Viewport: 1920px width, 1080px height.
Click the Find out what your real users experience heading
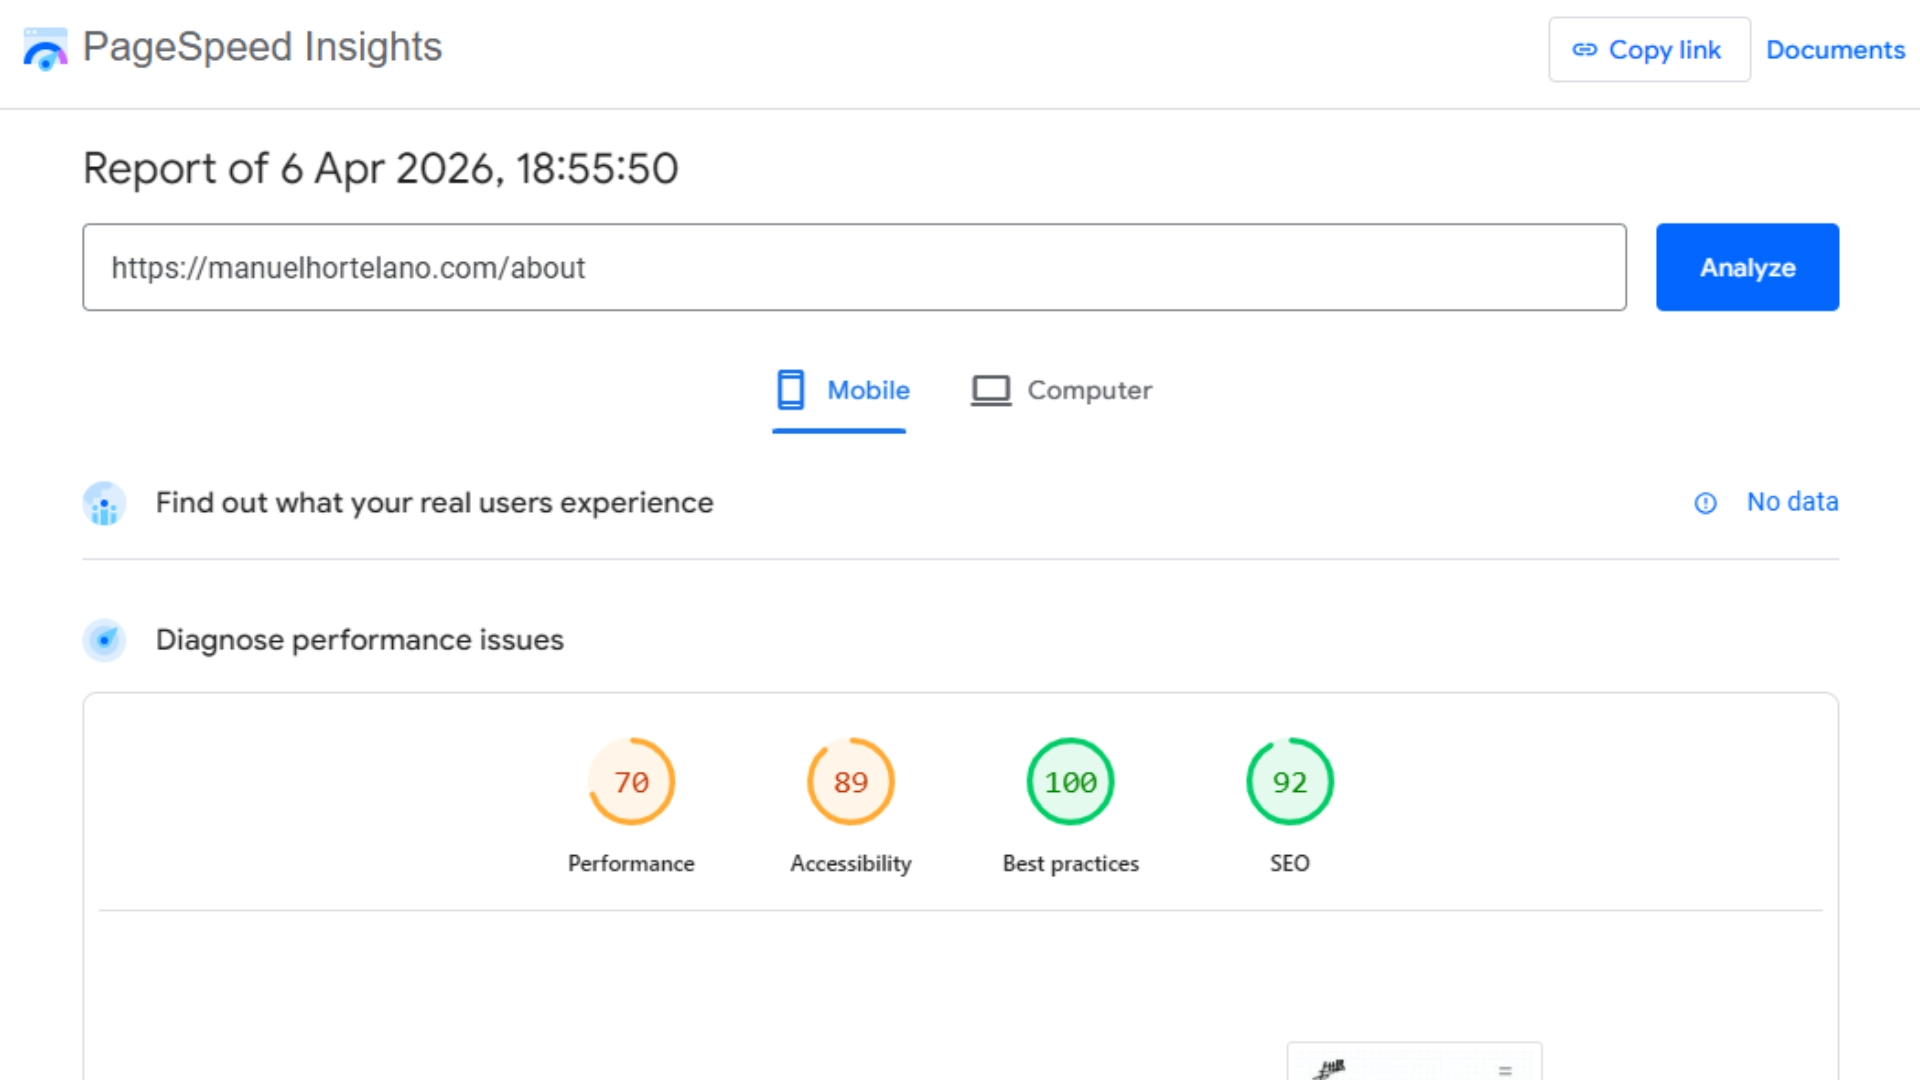pyautogui.click(x=434, y=503)
